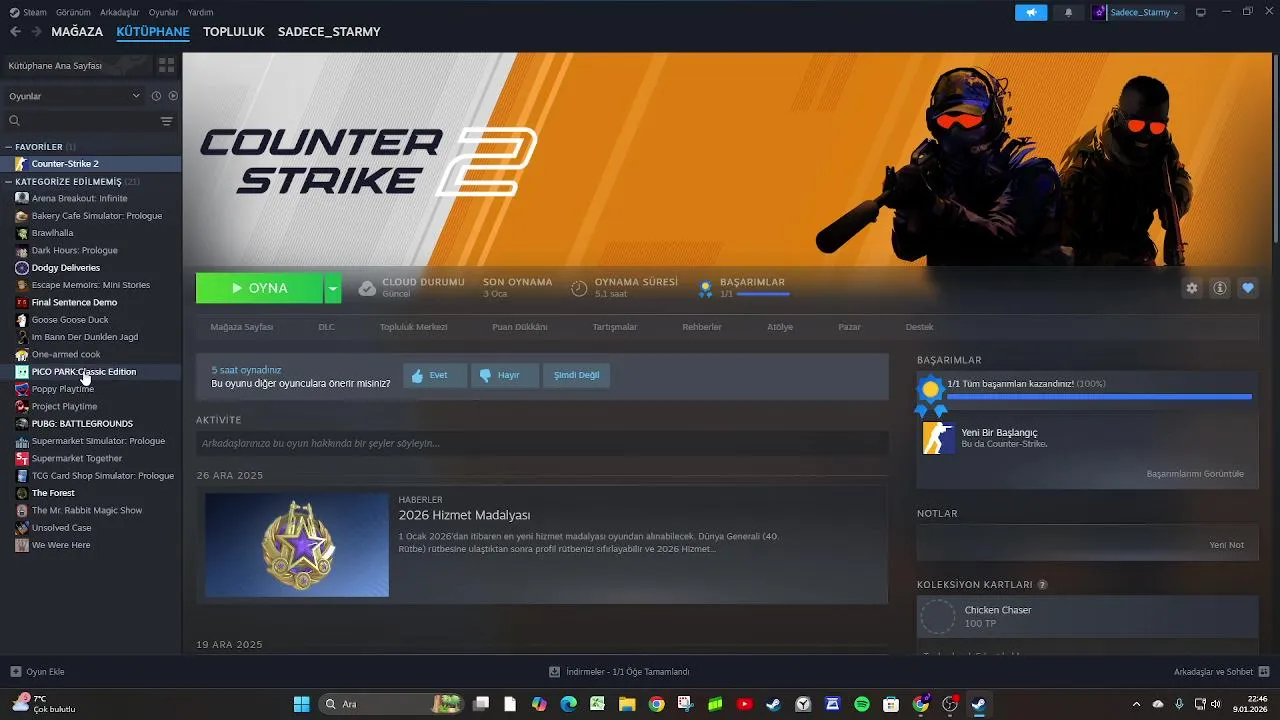
Task: Click the Hayır thumbs-down button
Action: coord(506,375)
